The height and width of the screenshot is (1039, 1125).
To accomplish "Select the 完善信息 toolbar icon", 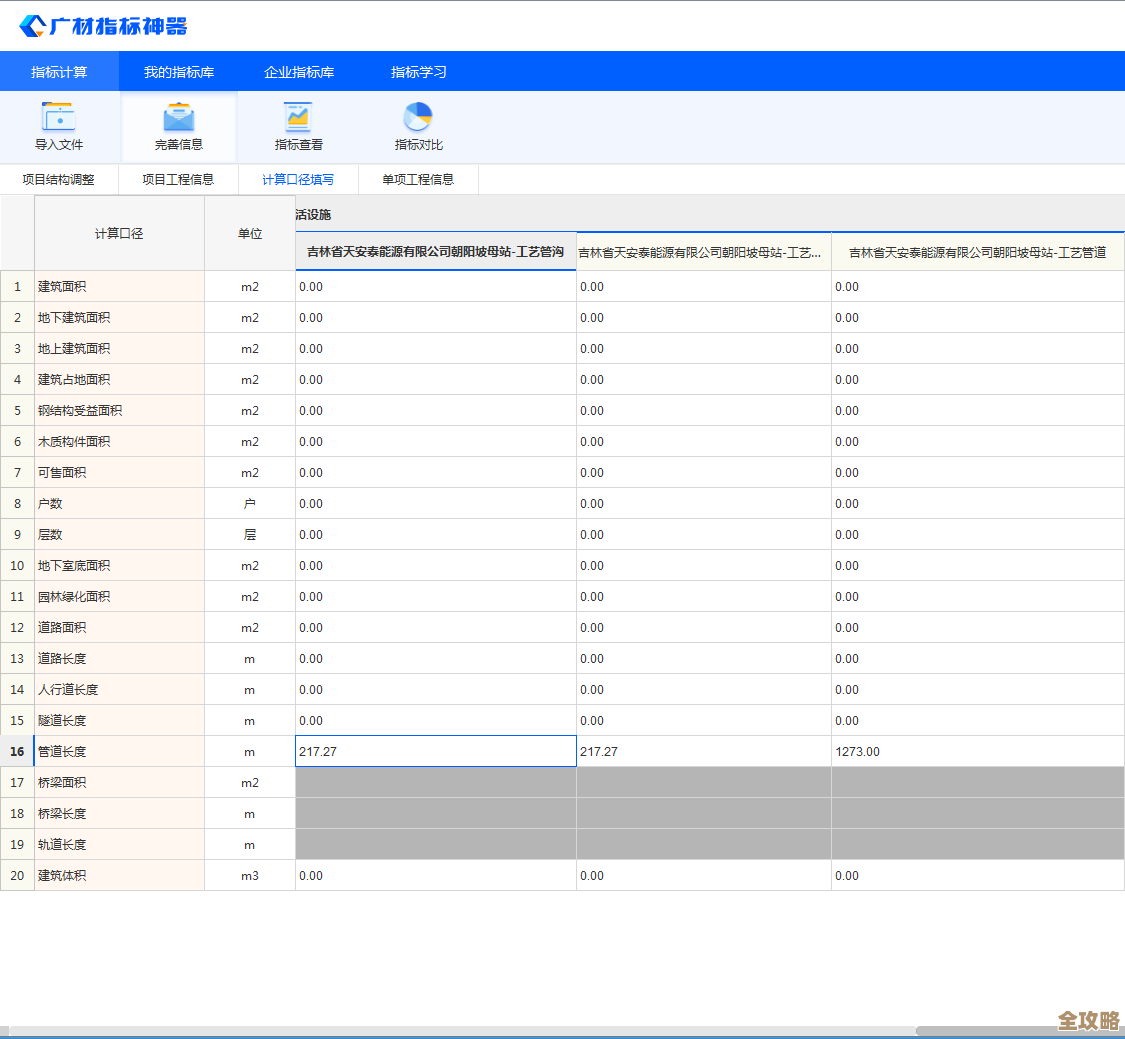I will tap(178, 126).
